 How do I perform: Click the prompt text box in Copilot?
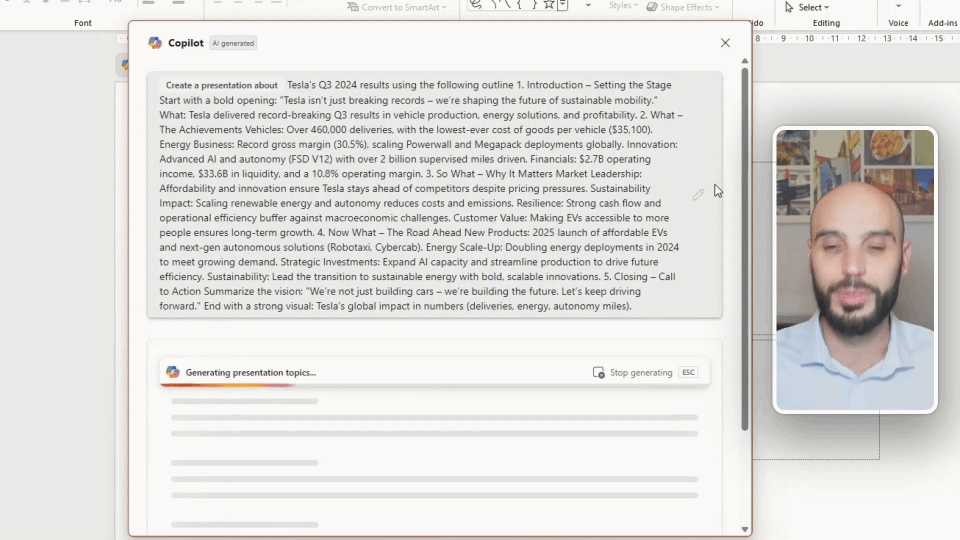point(435,195)
